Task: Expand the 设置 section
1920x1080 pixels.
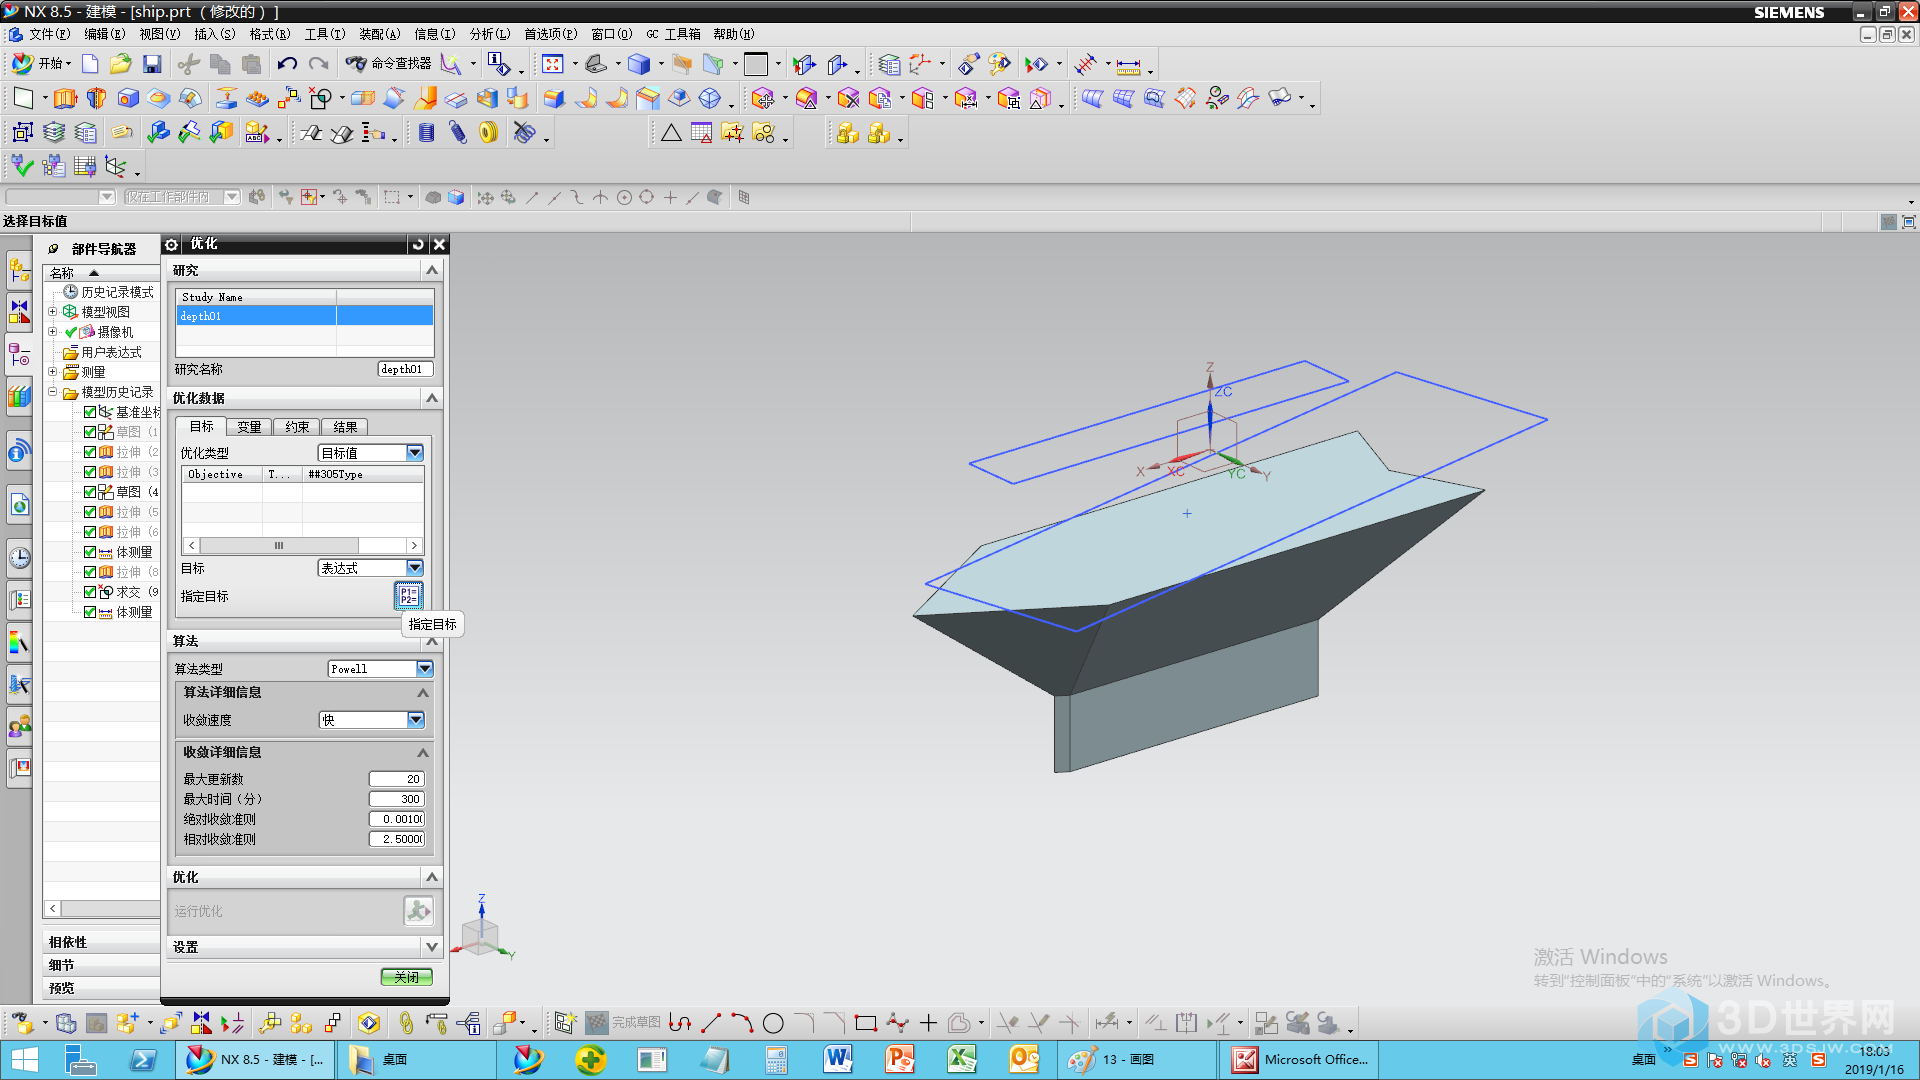Action: tap(432, 947)
